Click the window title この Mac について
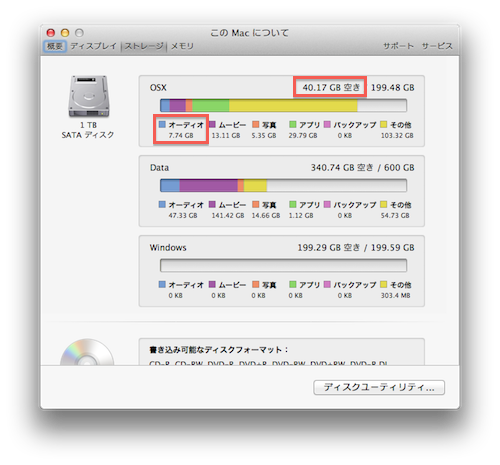 tap(250, 33)
